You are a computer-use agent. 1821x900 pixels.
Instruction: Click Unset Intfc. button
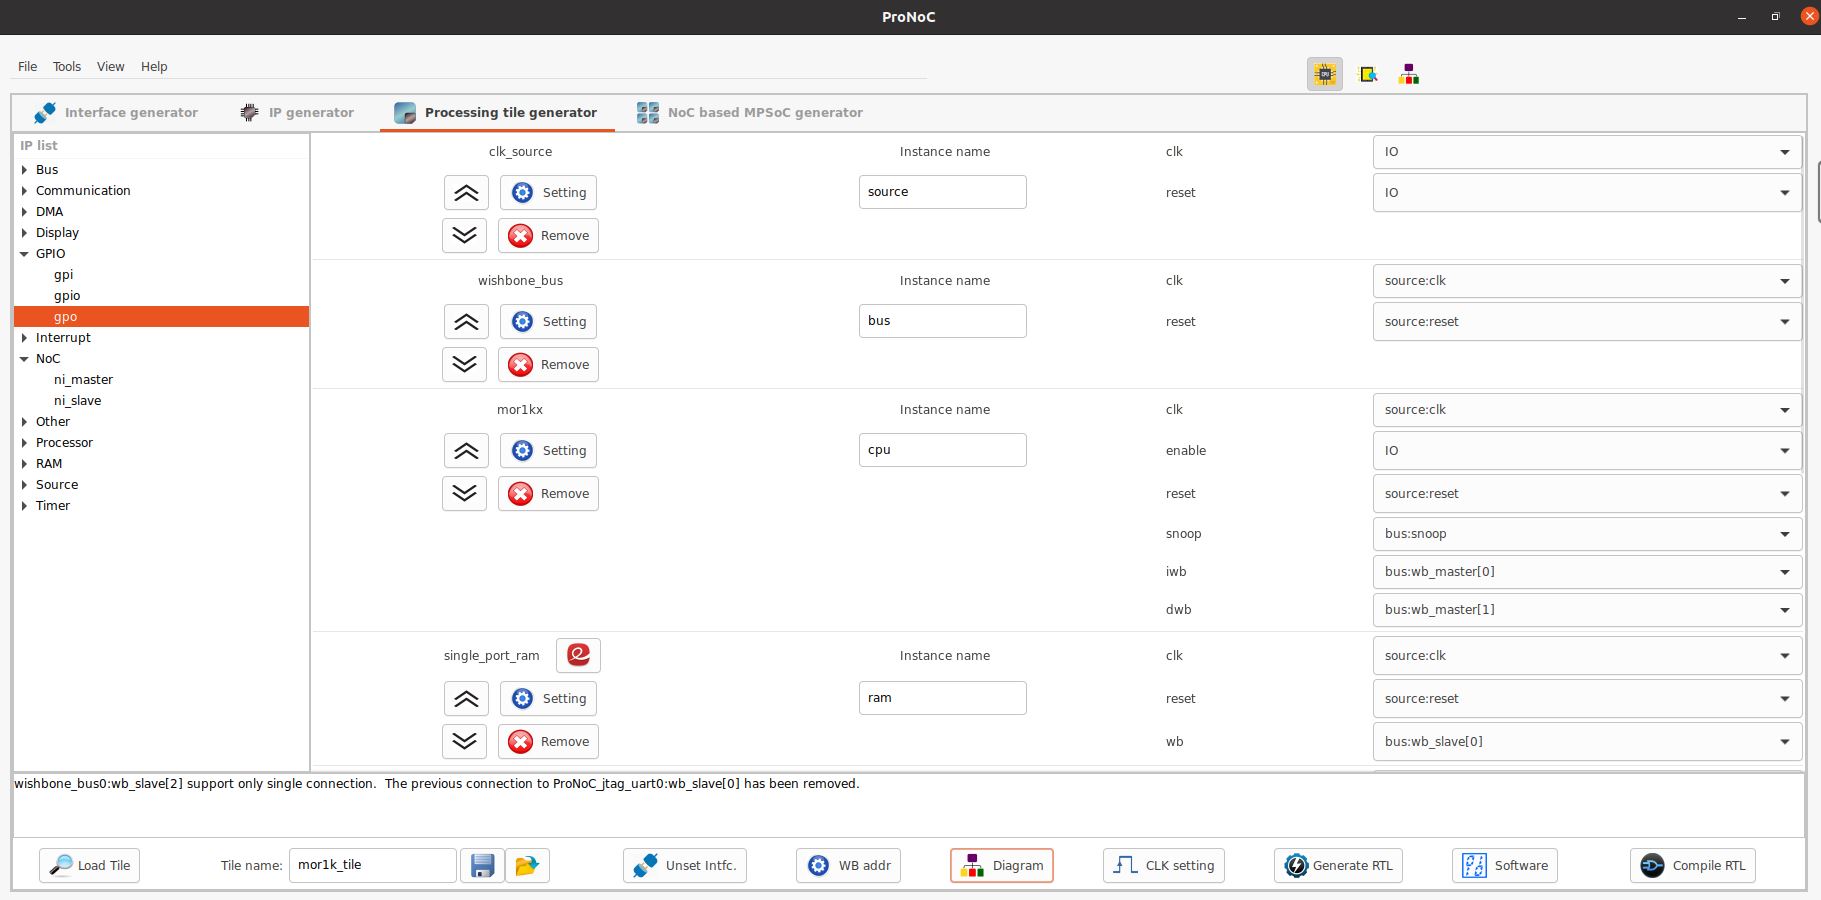pos(685,866)
